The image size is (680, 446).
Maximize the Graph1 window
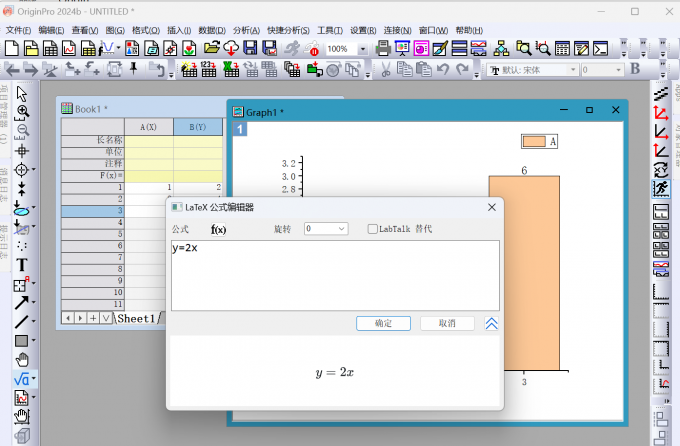[589, 110]
